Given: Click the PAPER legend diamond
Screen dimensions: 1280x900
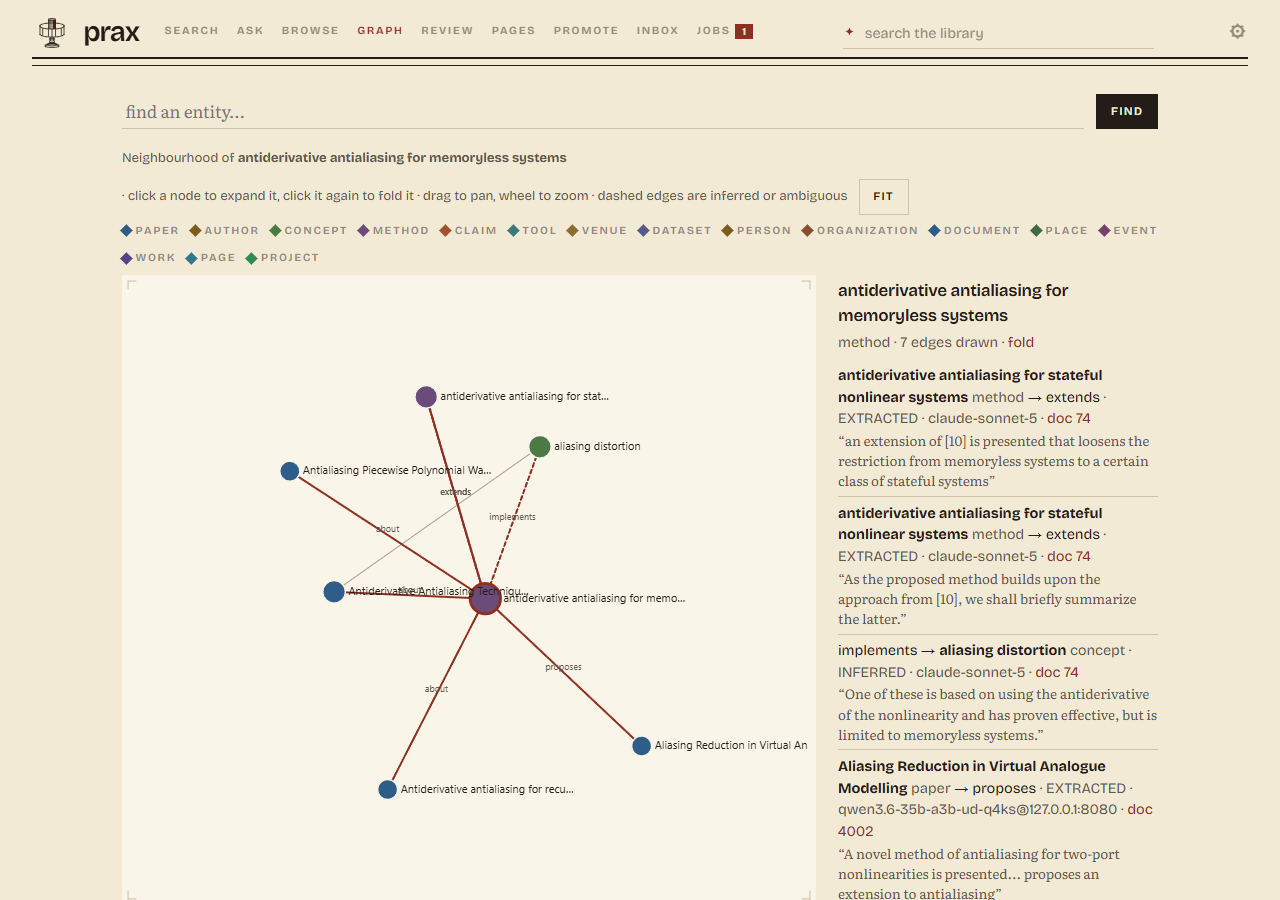Looking at the screenshot, I should 126,231.
